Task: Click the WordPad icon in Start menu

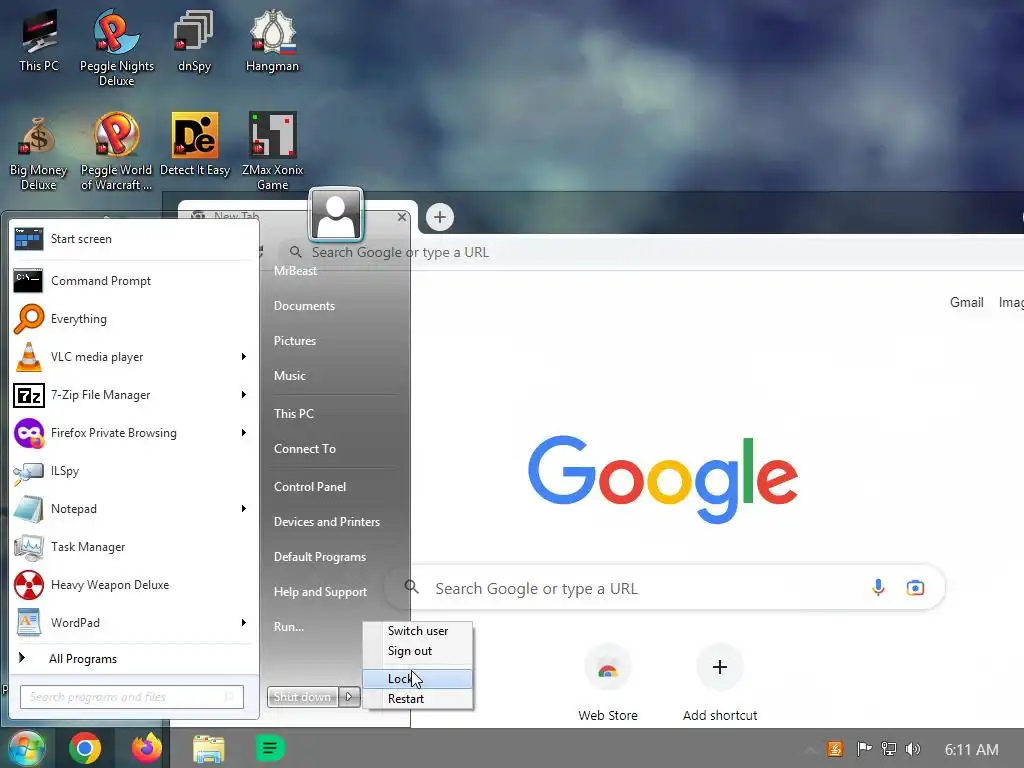Action: (x=29, y=622)
